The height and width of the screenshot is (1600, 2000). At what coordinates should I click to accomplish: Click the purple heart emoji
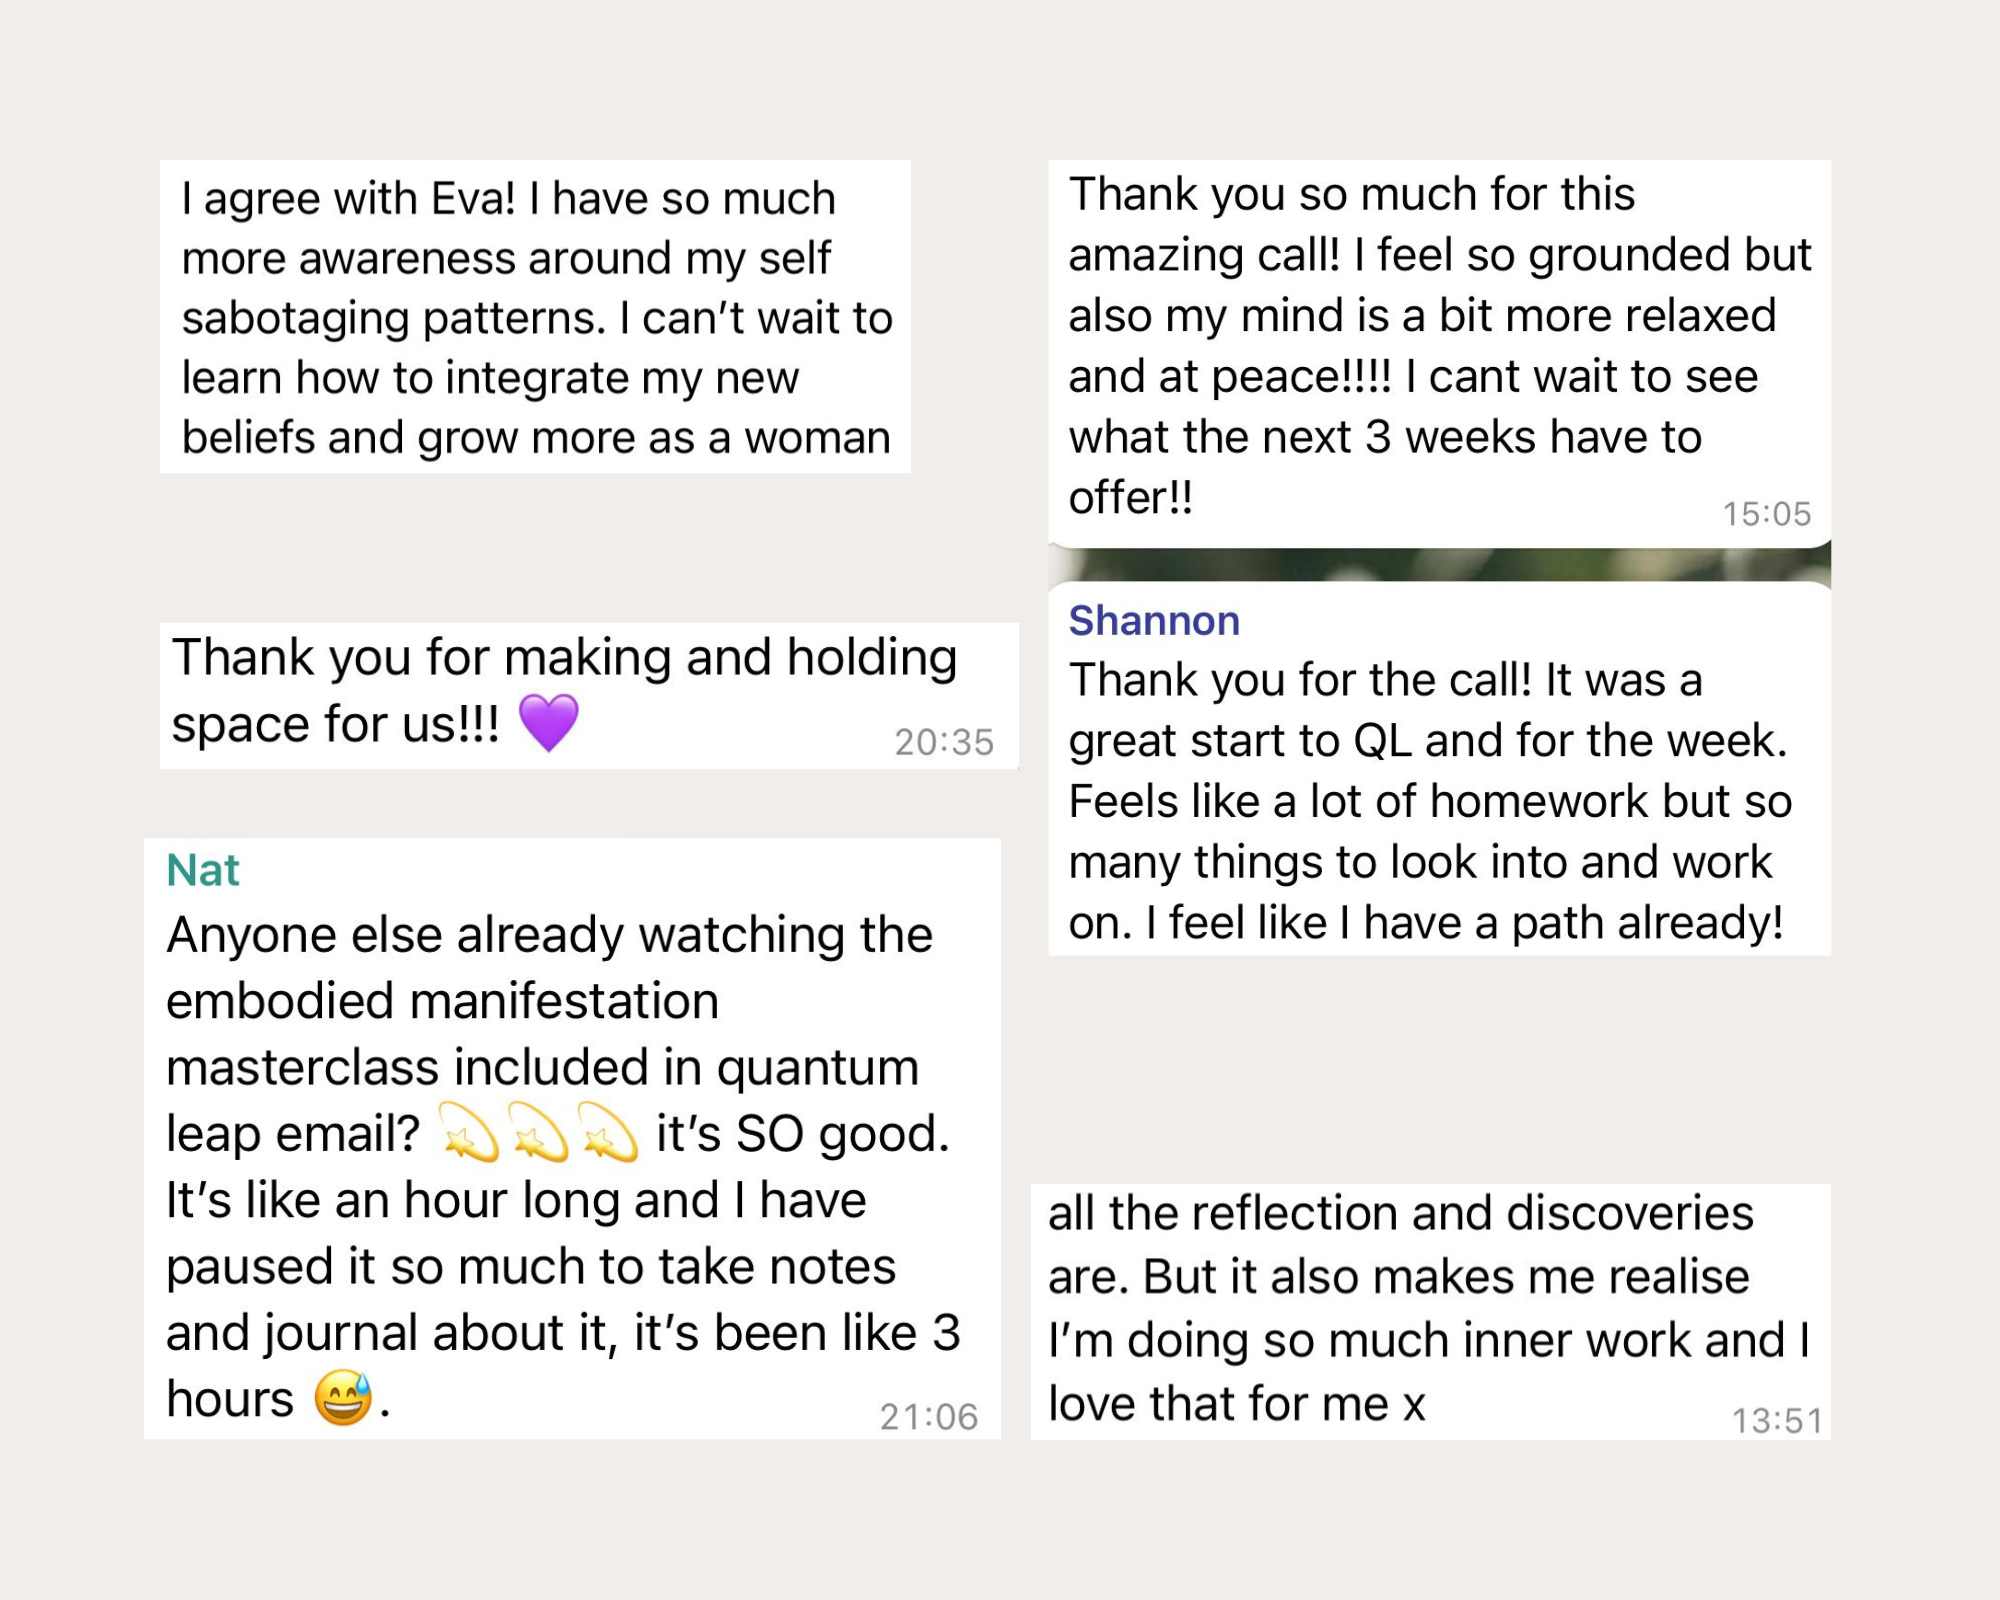pos(549,723)
